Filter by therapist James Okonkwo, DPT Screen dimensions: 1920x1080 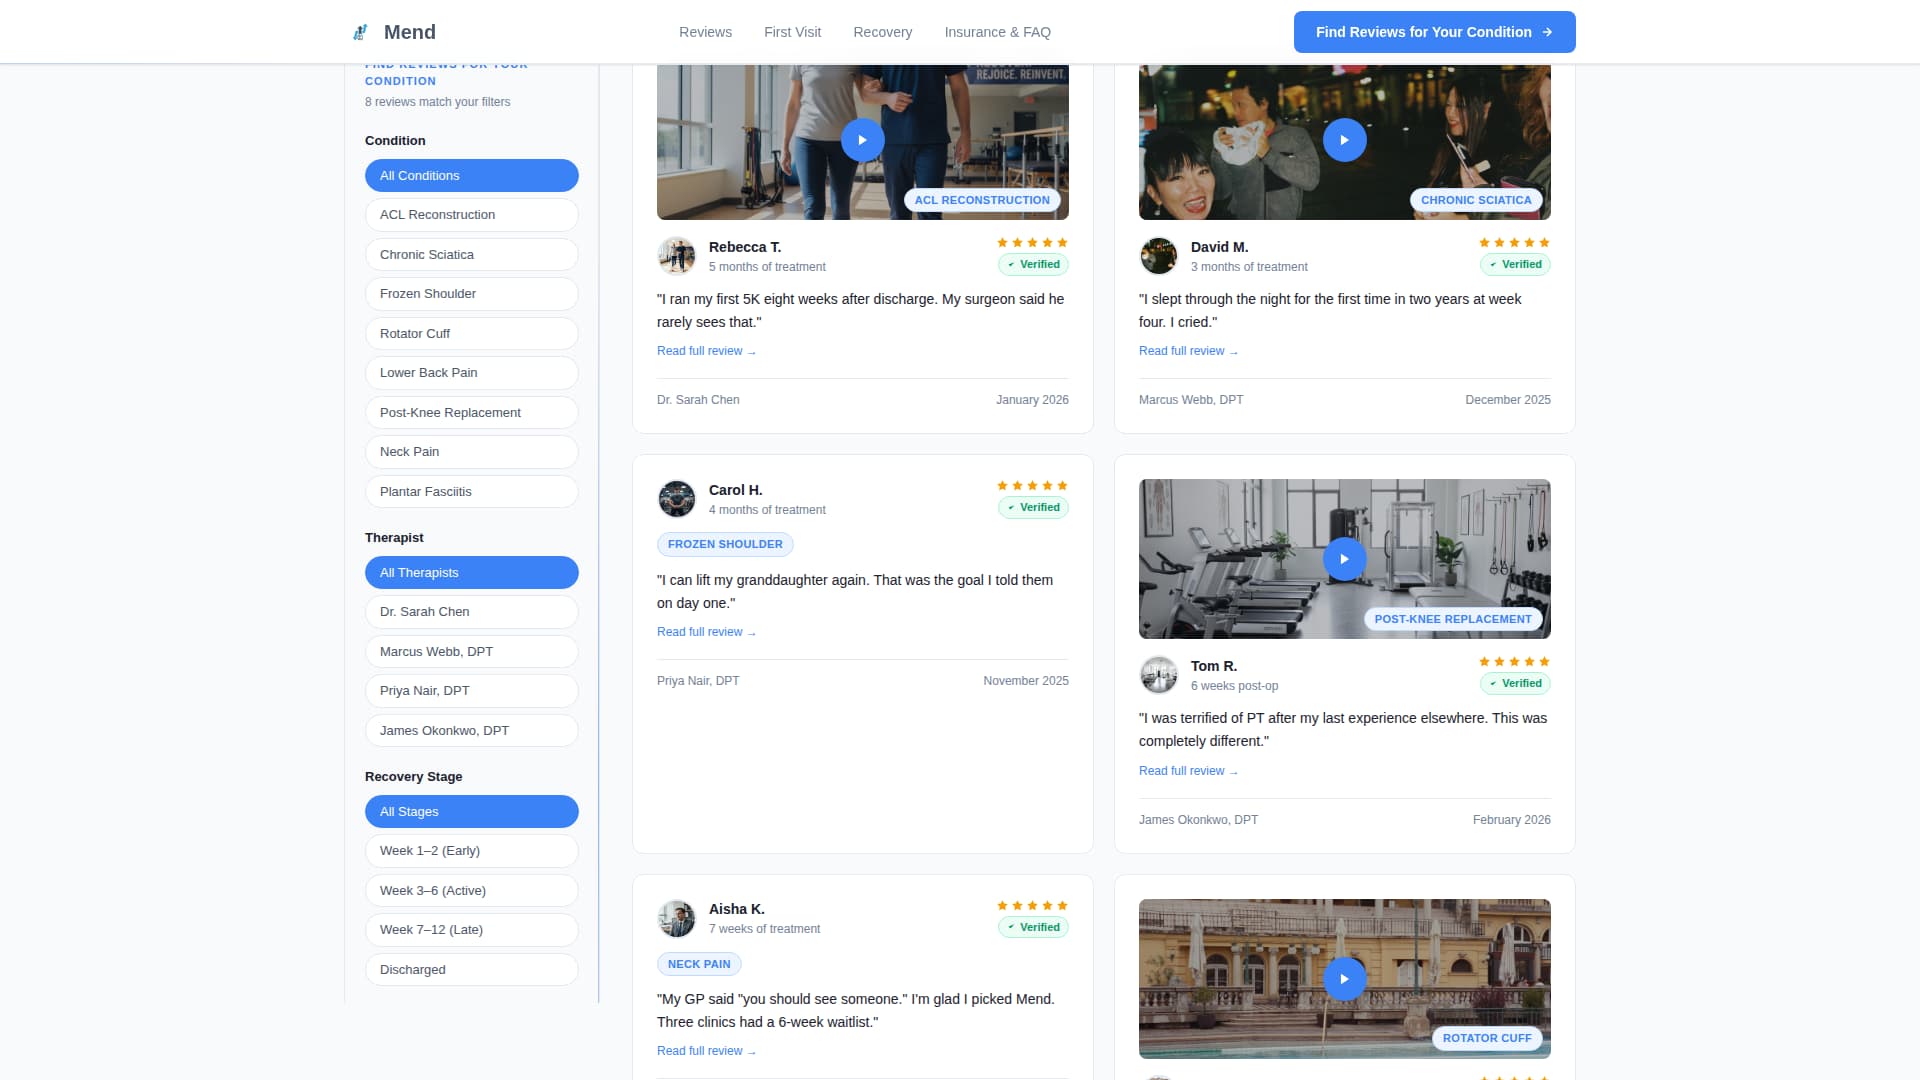point(471,731)
